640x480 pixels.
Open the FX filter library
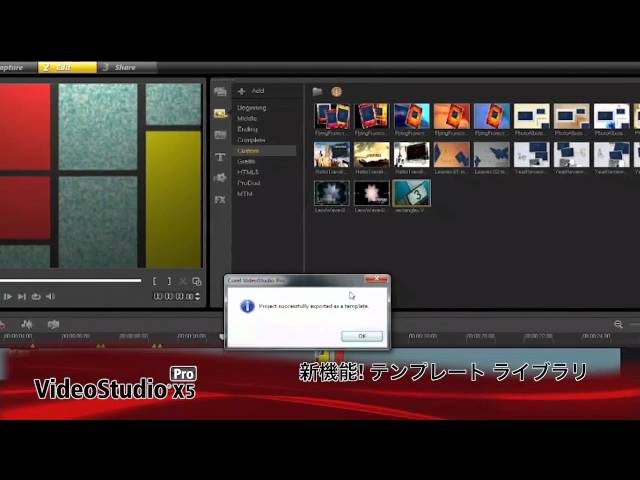tap(220, 200)
